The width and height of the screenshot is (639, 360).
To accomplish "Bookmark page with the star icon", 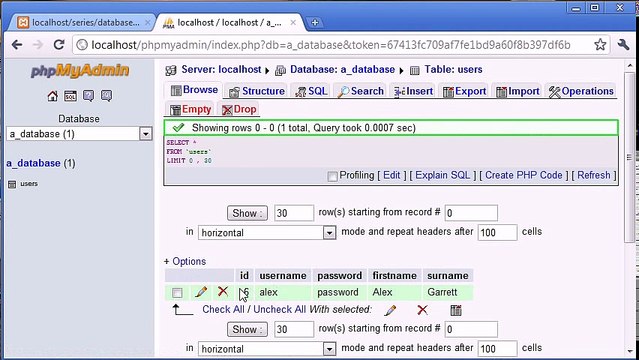I will 600,44.
